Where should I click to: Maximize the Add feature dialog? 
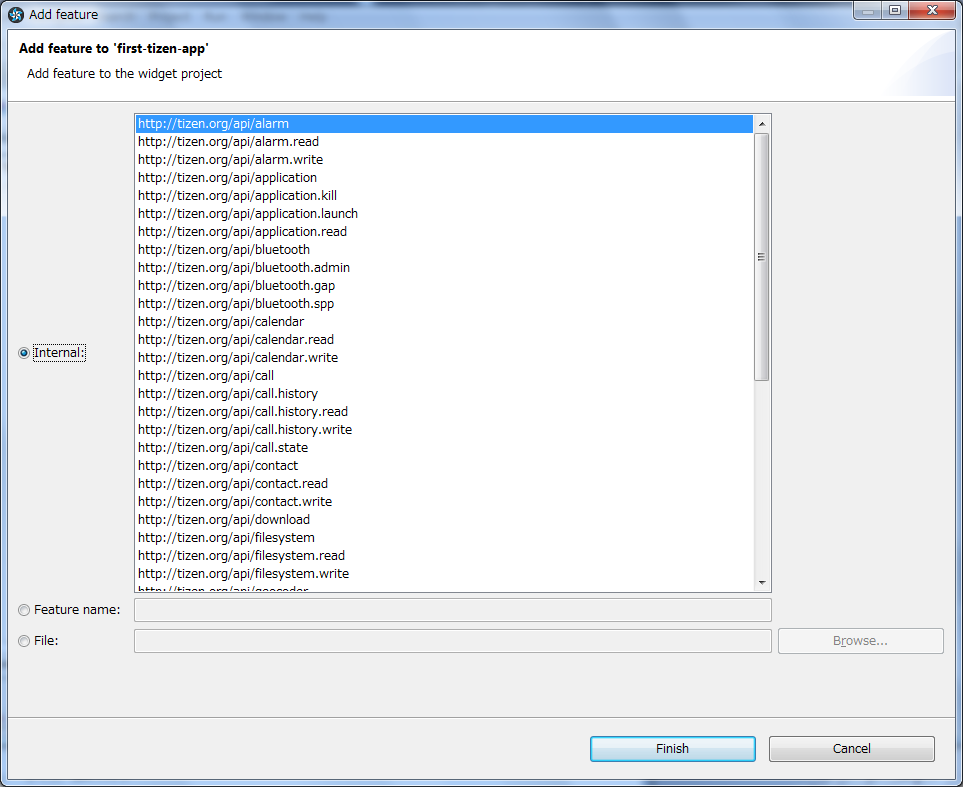click(895, 10)
